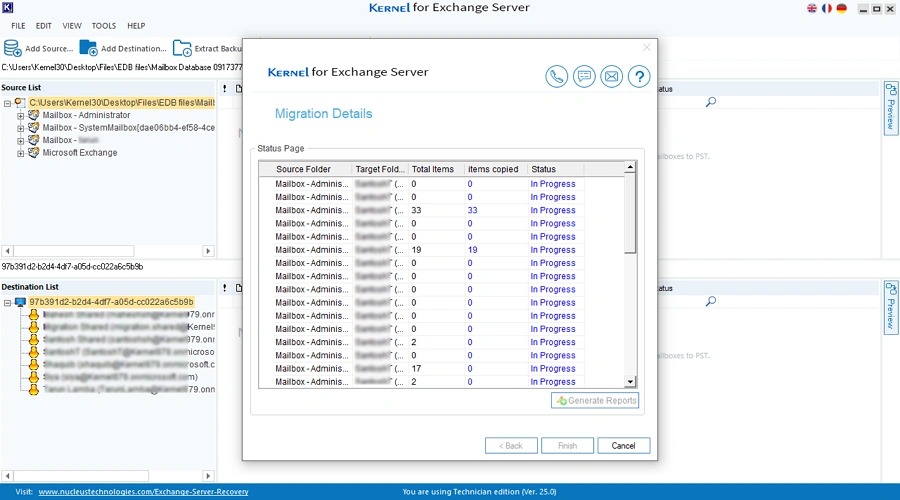
Task: Click the Target Folder column header
Action: pyautogui.click(x=379, y=169)
